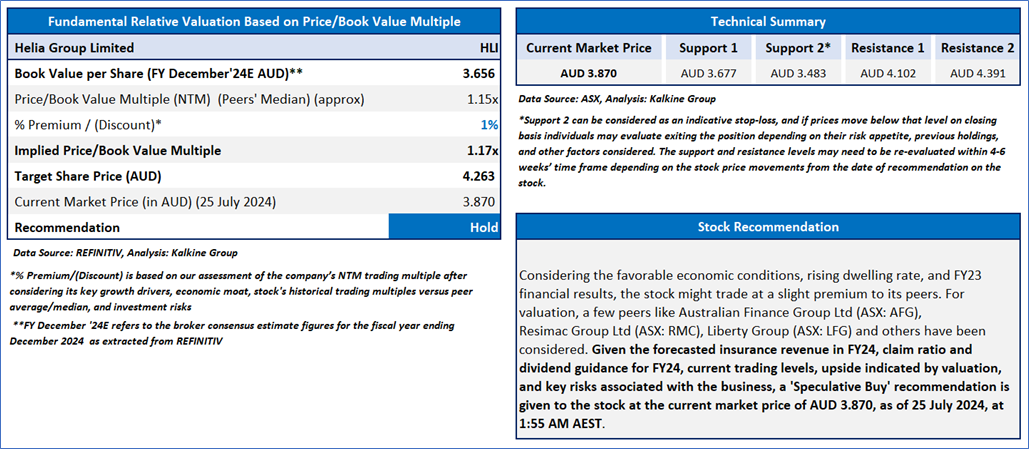Screen dimensions: 1029x449
Task: Click the HLI ticker cell
Action: pyautogui.click(x=488, y=48)
